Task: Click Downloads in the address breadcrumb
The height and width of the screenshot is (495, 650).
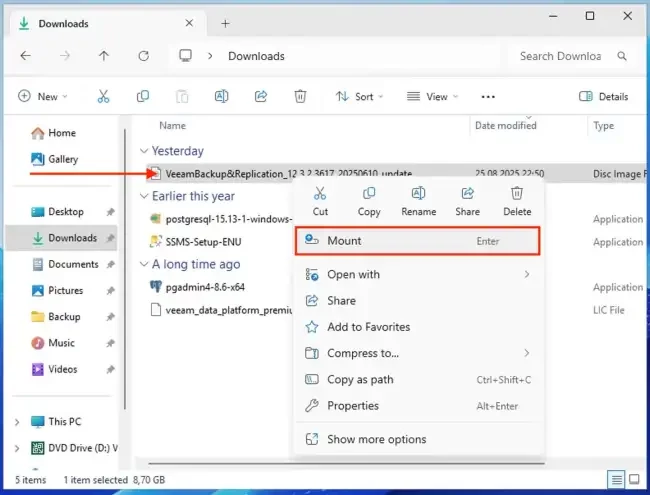Action: click(256, 56)
